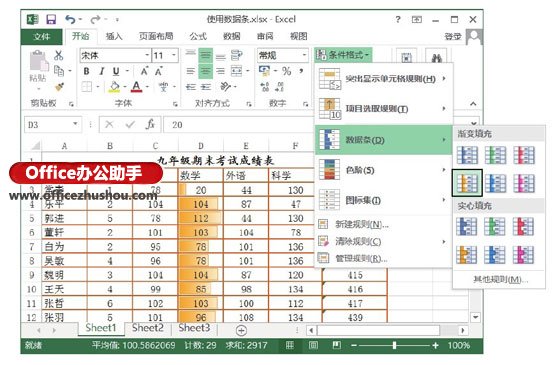Click the zoom in plus button
Viewport: 560px width, 365px height.
(x=435, y=345)
